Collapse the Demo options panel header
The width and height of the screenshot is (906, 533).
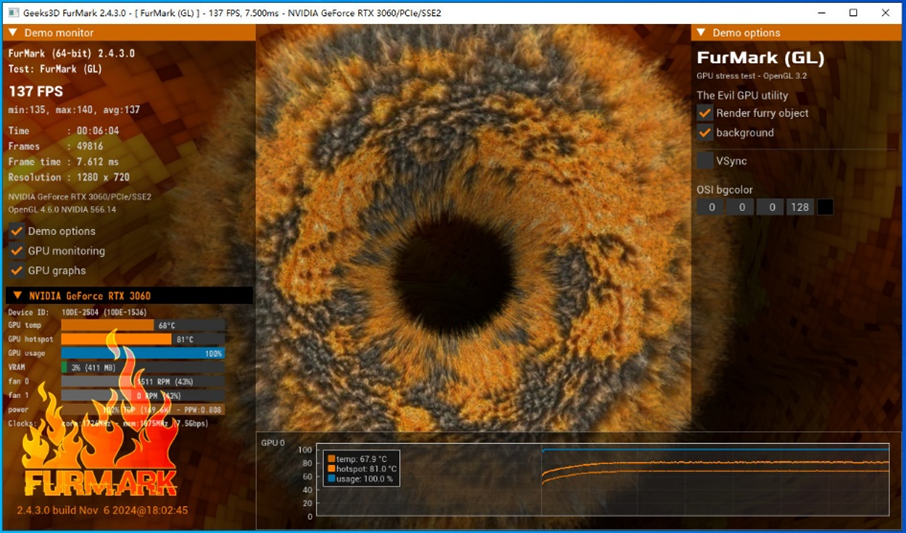pyautogui.click(x=701, y=33)
